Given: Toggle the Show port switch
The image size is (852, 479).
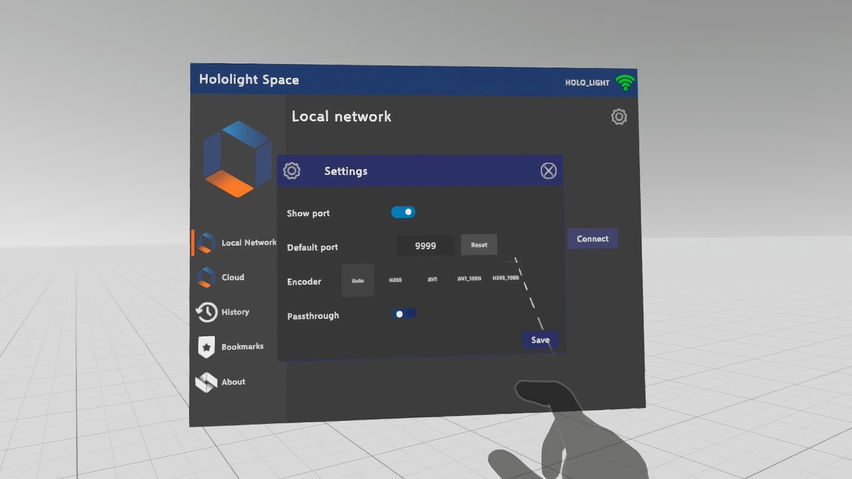Looking at the screenshot, I should (403, 212).
